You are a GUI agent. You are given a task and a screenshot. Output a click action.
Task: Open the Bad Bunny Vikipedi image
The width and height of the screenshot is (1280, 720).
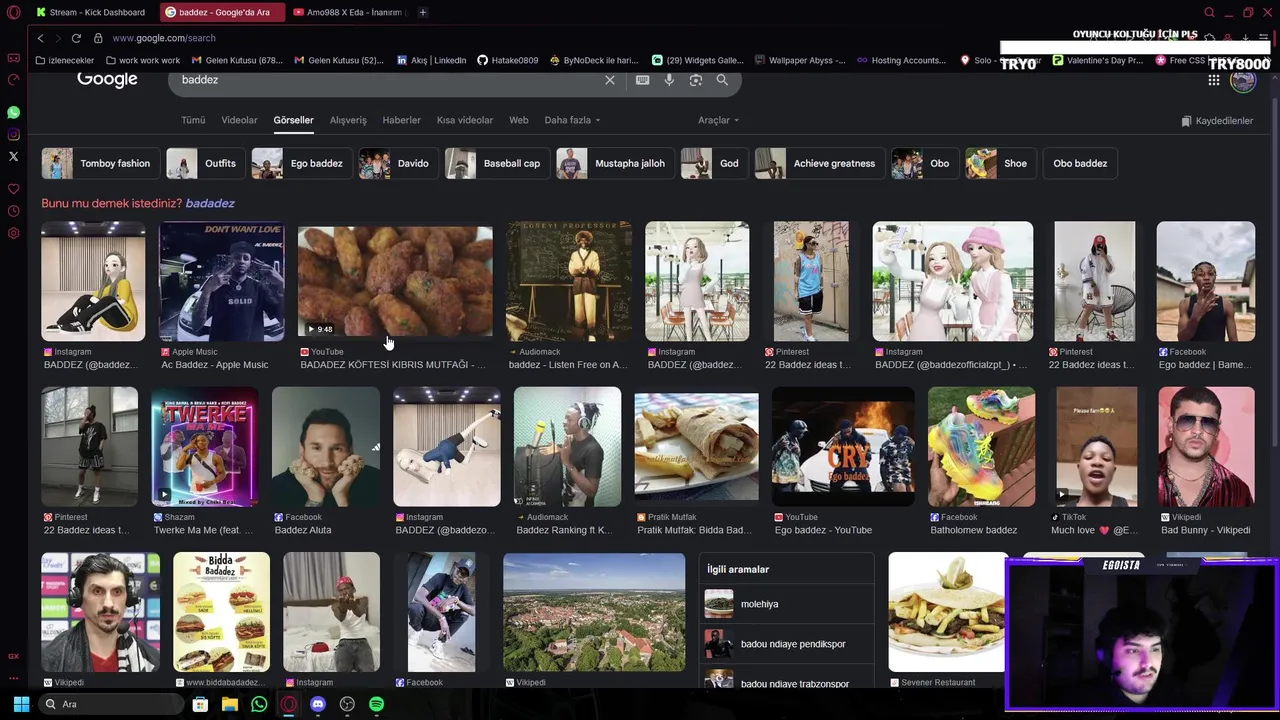click(x=1206, y=447)
